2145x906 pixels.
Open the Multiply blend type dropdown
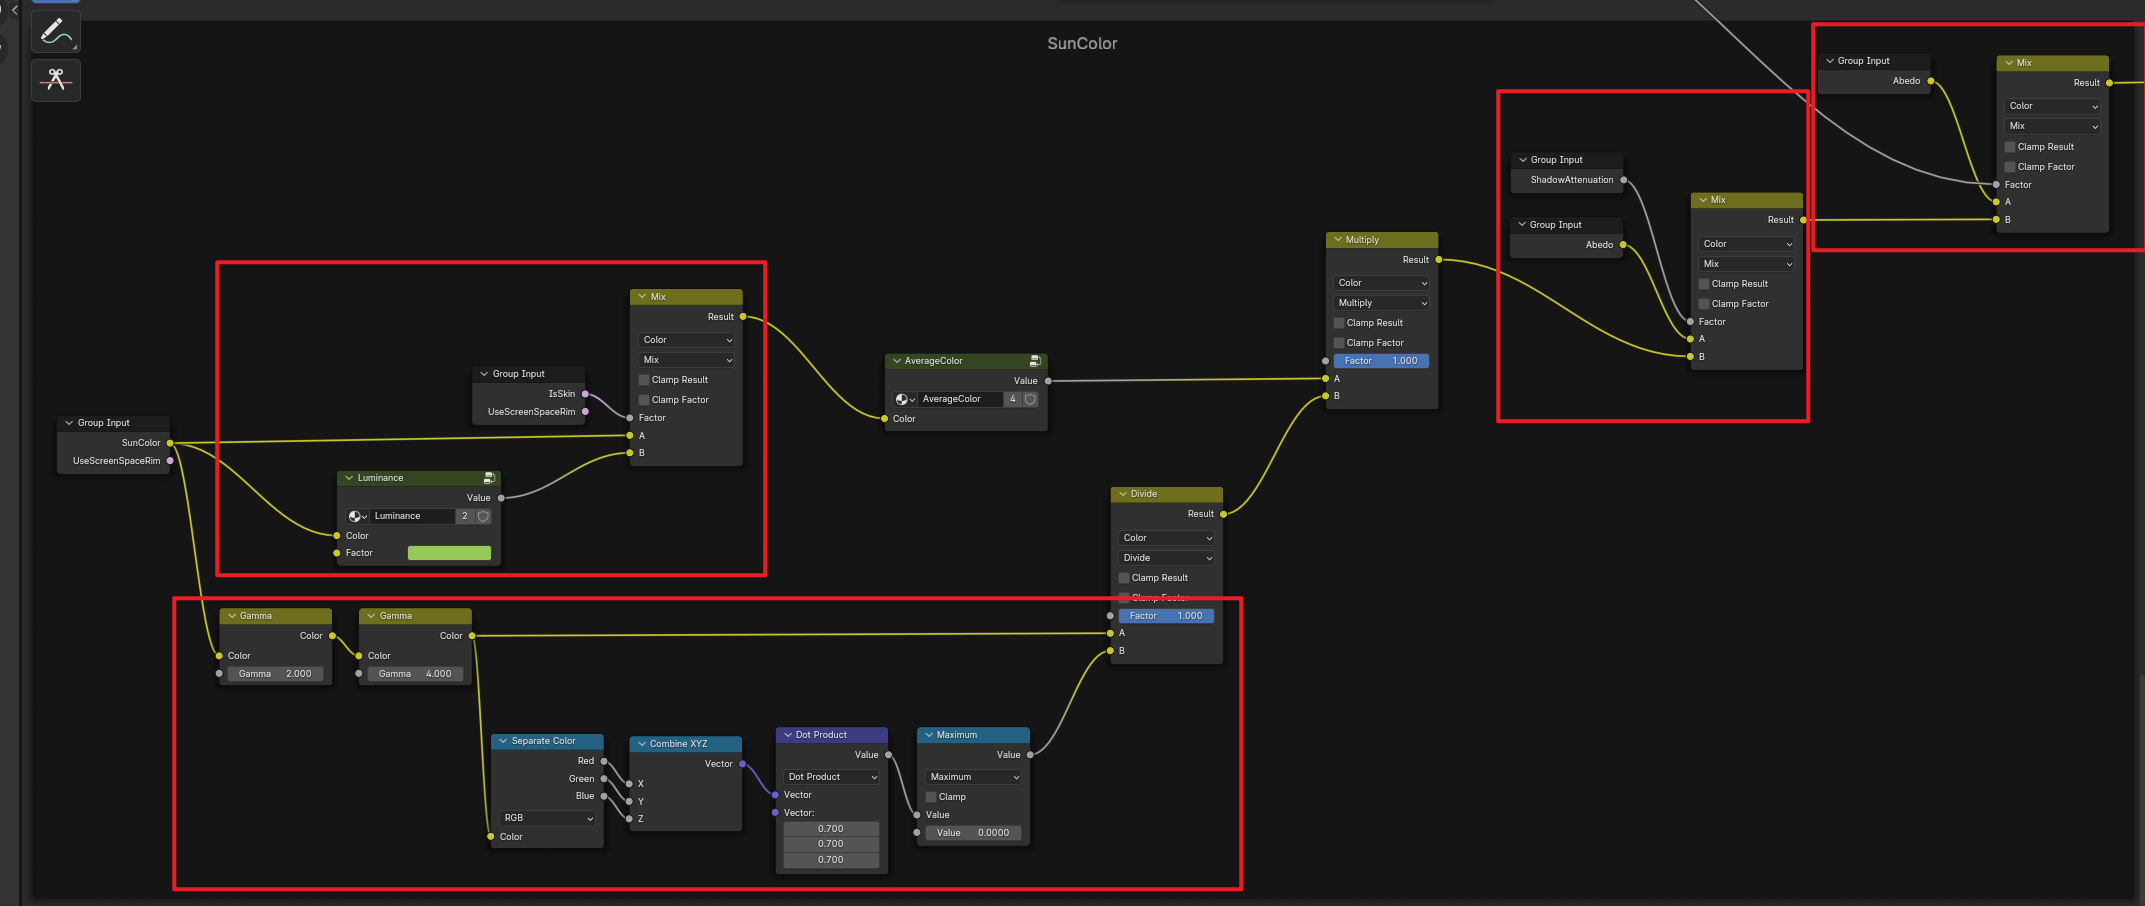[x=1382, y=303]
